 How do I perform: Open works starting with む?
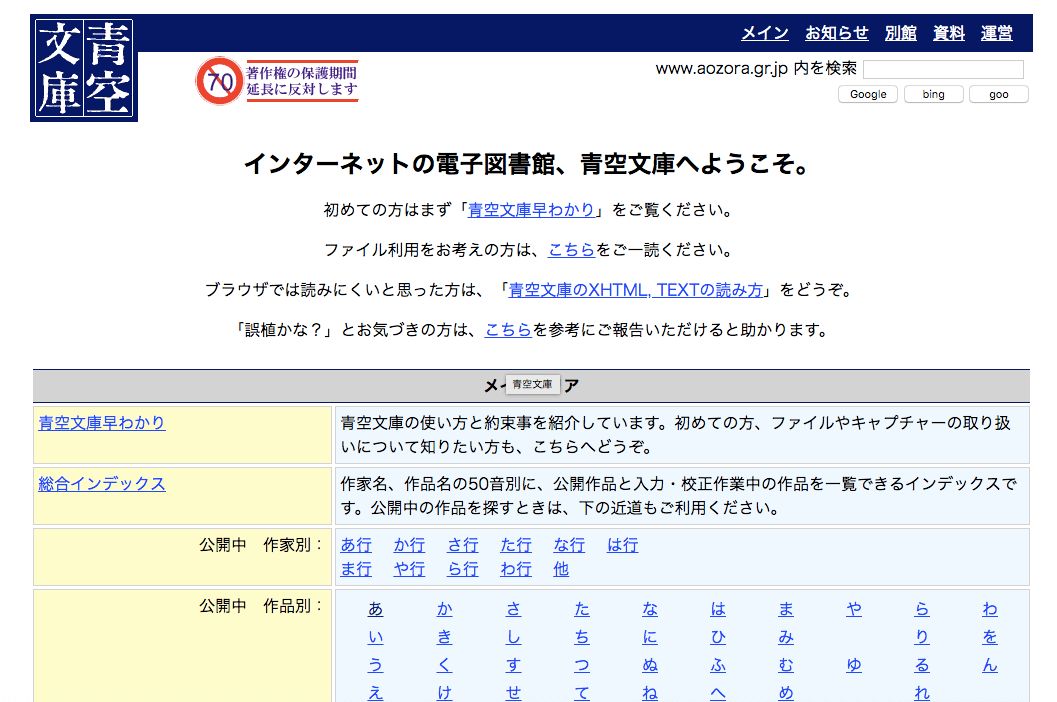coord(786,666)
